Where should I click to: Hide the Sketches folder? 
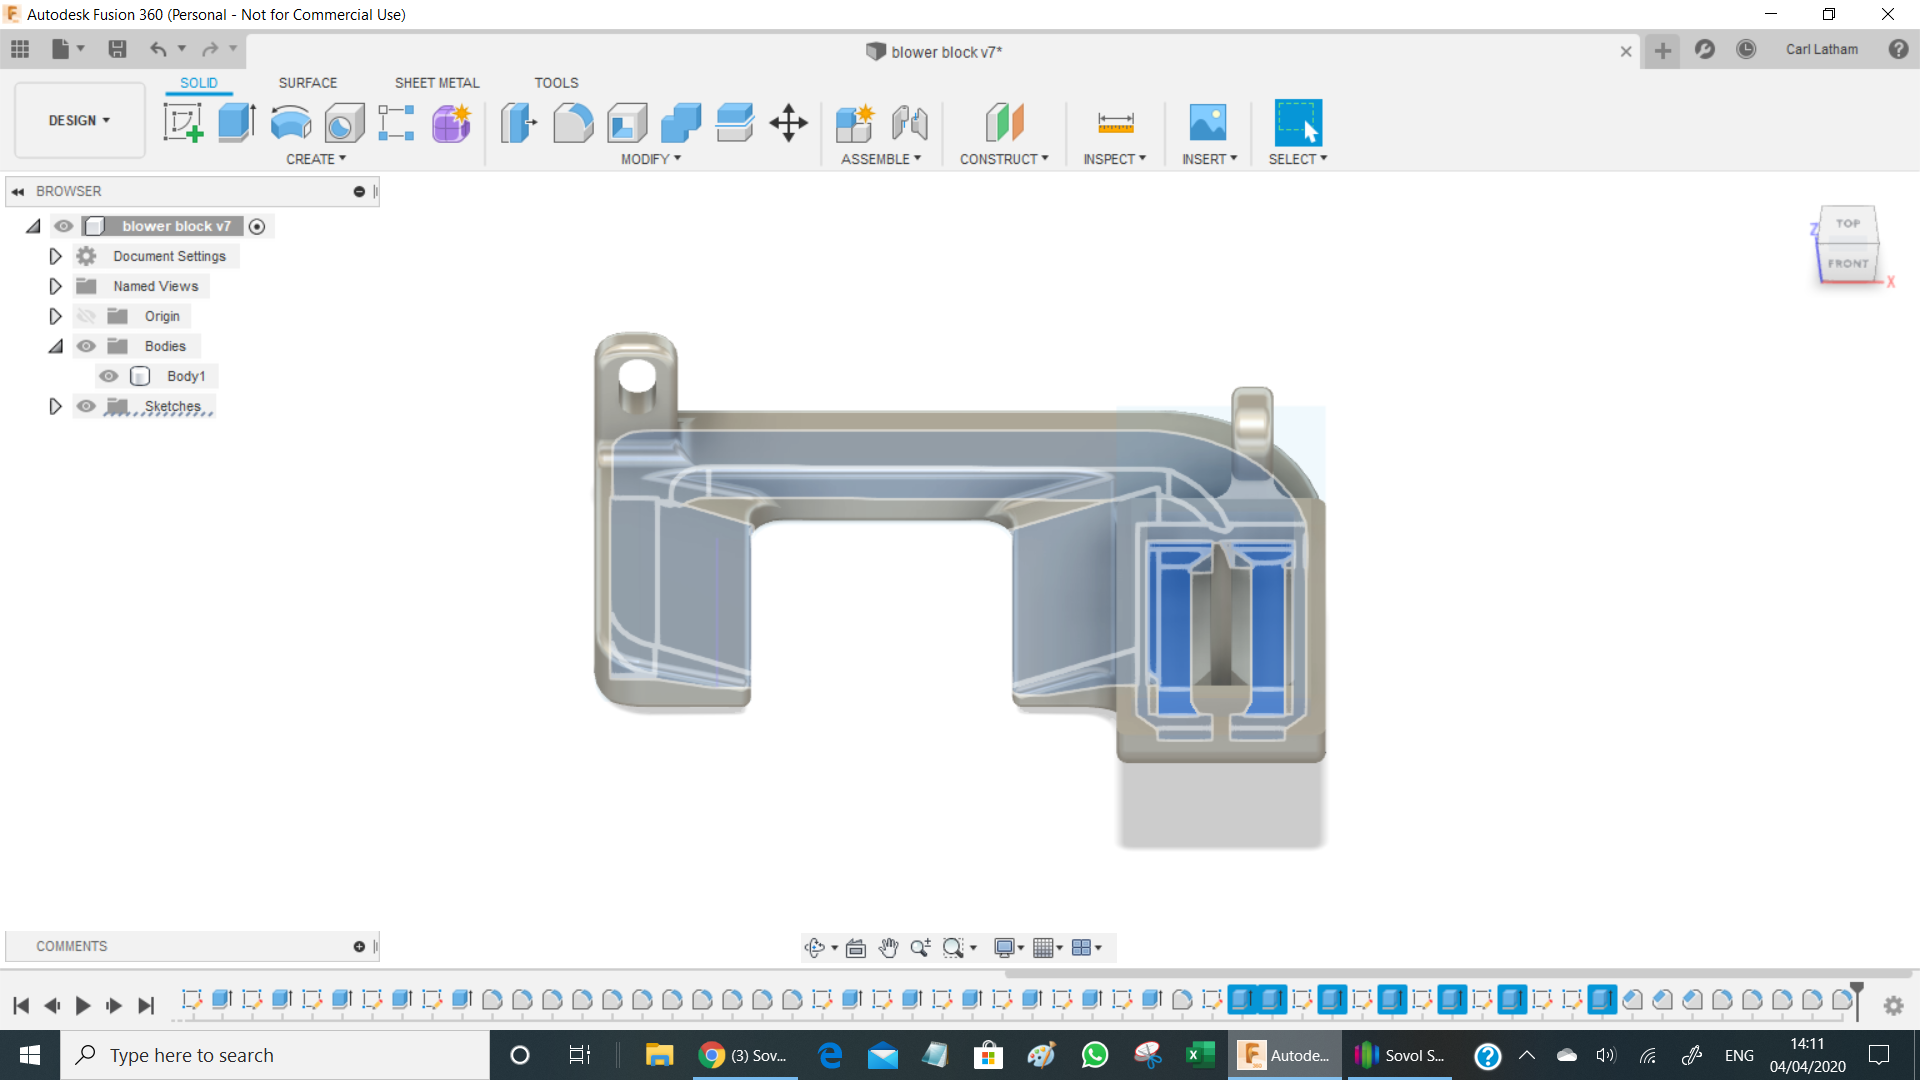pos(87,406)
